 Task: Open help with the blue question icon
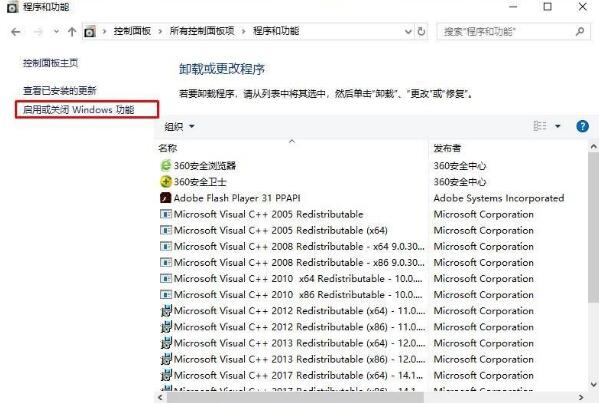pos(582,126)
